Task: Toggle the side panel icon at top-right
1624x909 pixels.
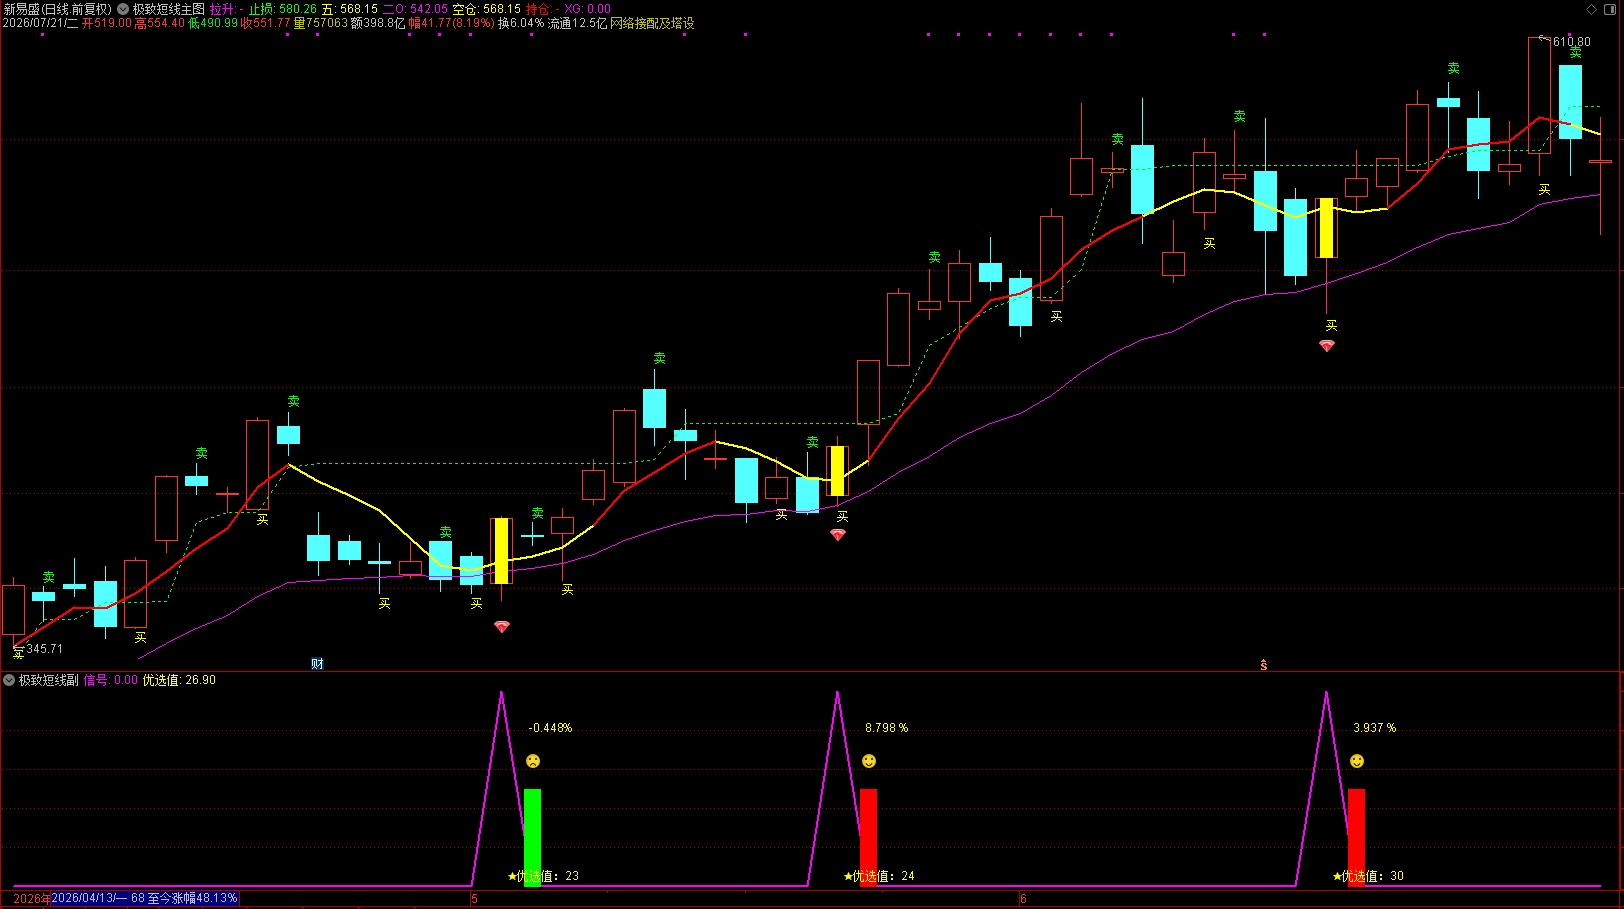Action: click(x=1612, y=9)
